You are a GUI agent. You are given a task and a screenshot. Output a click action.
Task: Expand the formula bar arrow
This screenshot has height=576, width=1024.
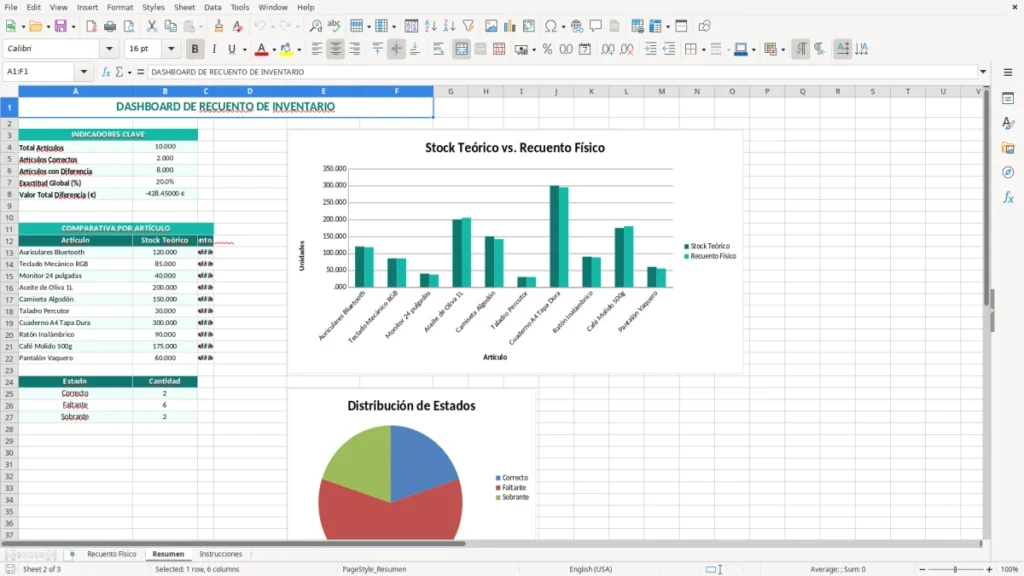pyautogui.click(x=983, y=72)
